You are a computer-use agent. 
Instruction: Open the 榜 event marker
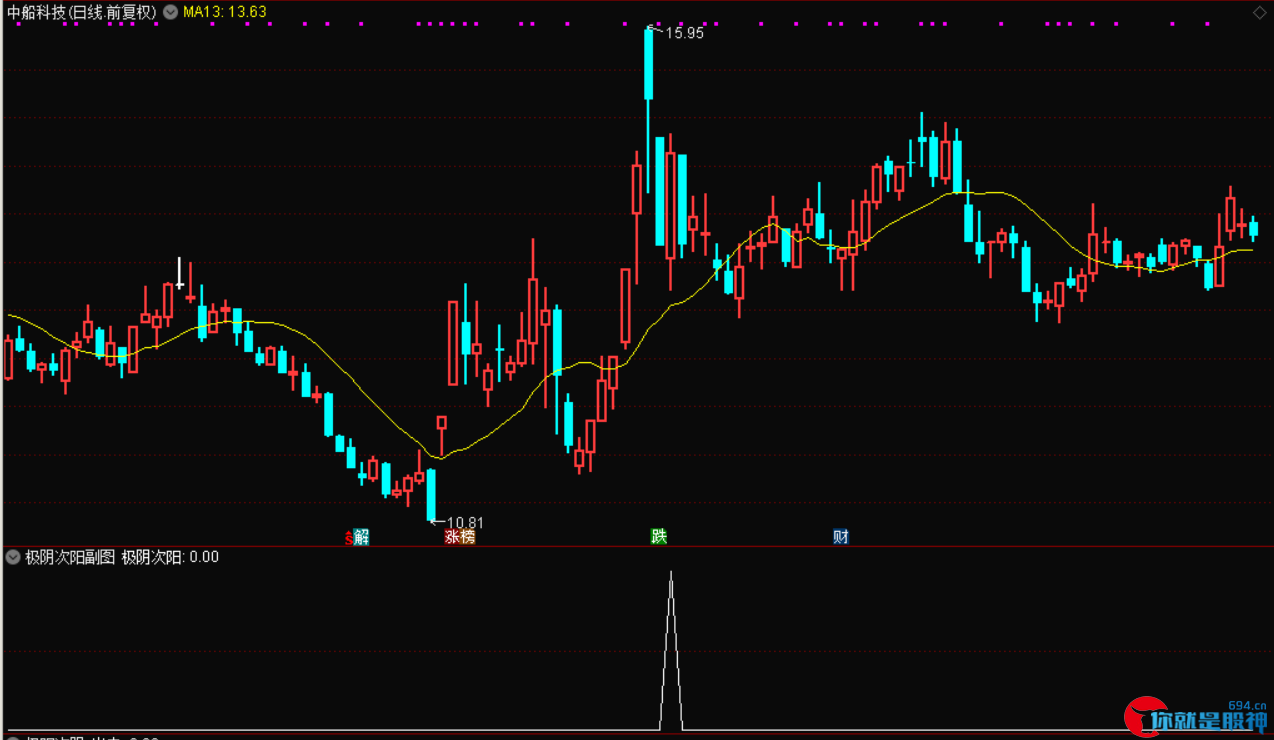coord(468,537)
